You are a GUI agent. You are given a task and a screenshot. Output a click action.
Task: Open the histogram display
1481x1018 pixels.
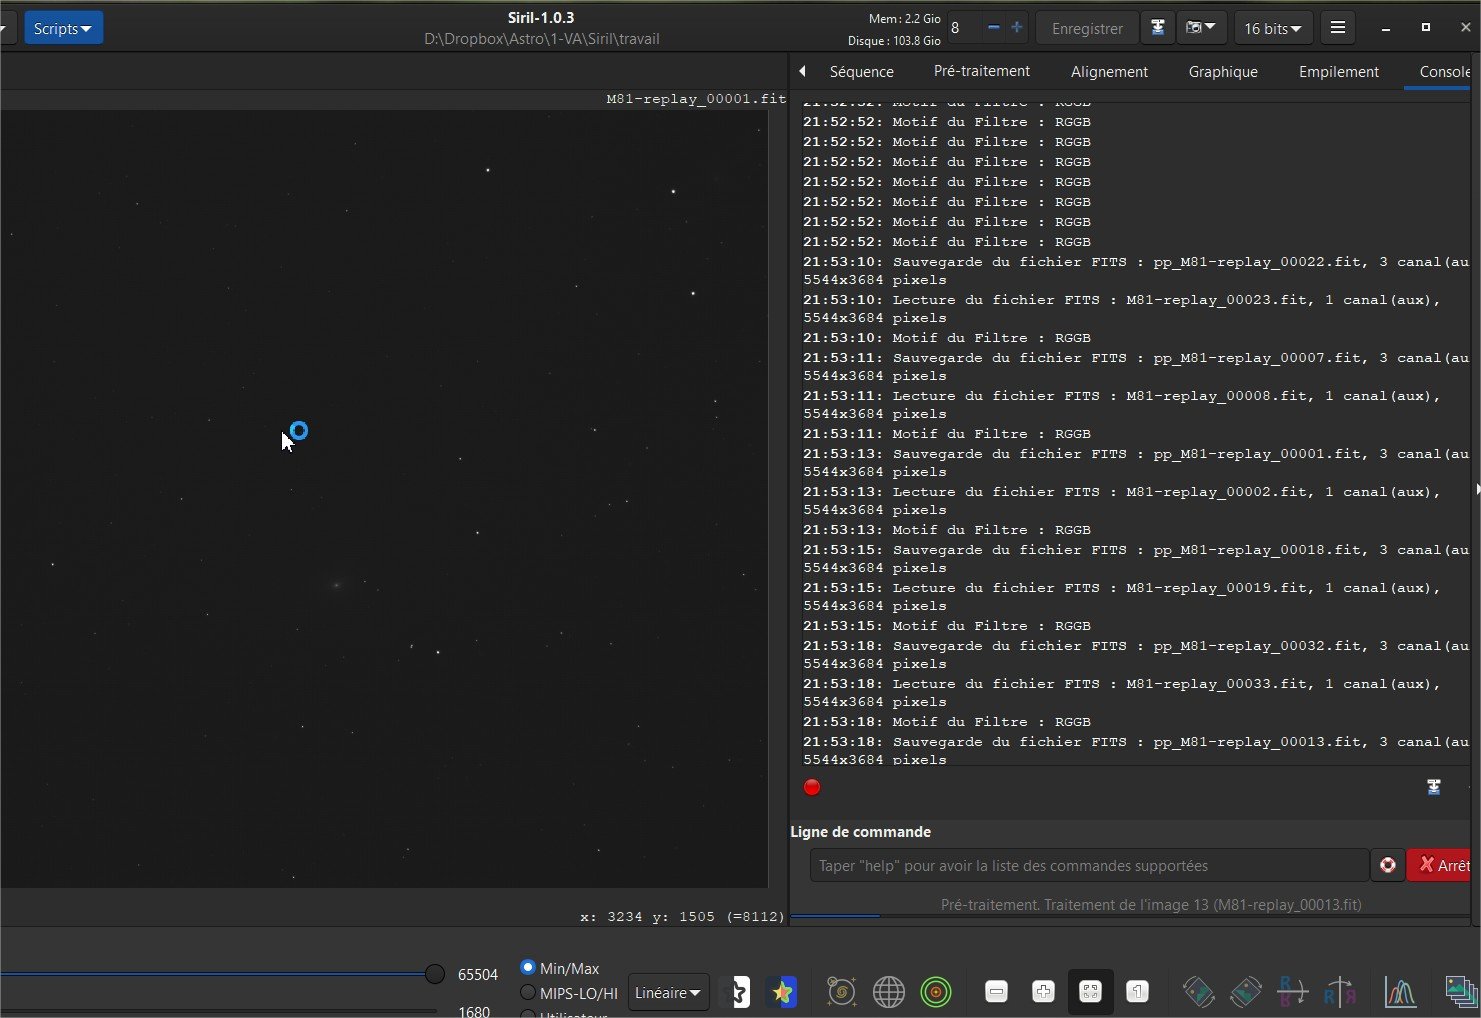coord(1400,992)
